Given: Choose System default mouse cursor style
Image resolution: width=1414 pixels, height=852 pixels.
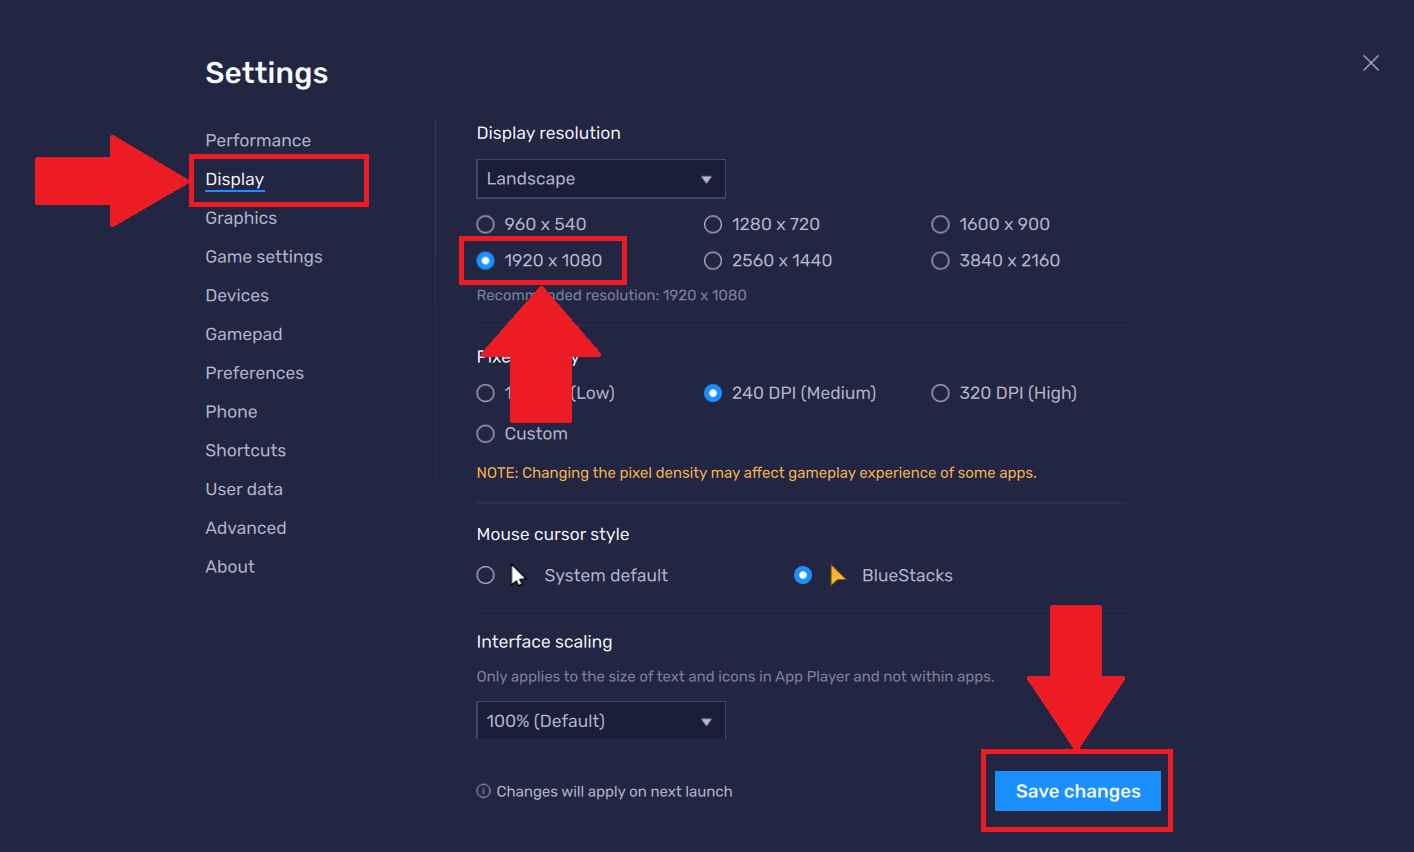Looking at the screenshot, I should point(572,575).
